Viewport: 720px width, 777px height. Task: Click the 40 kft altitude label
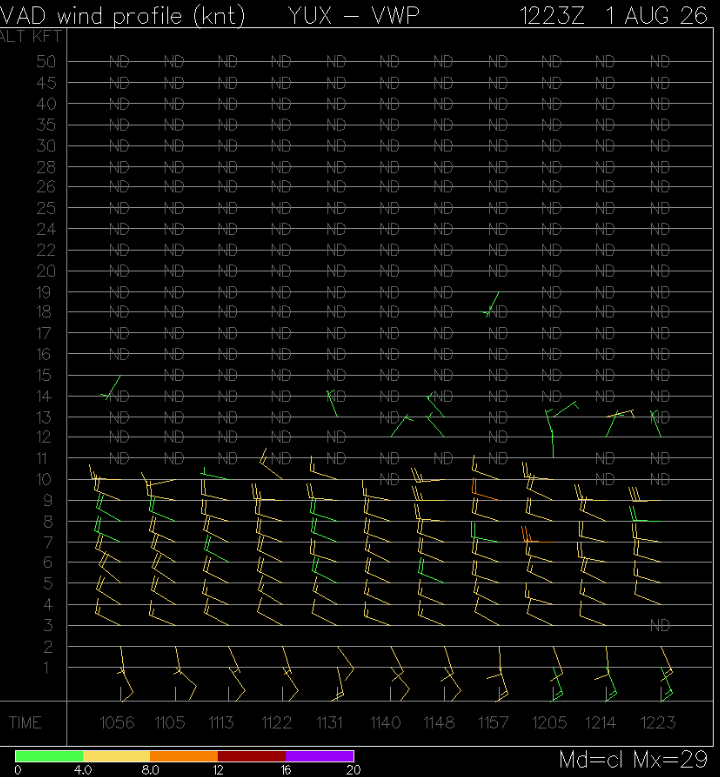46,104
